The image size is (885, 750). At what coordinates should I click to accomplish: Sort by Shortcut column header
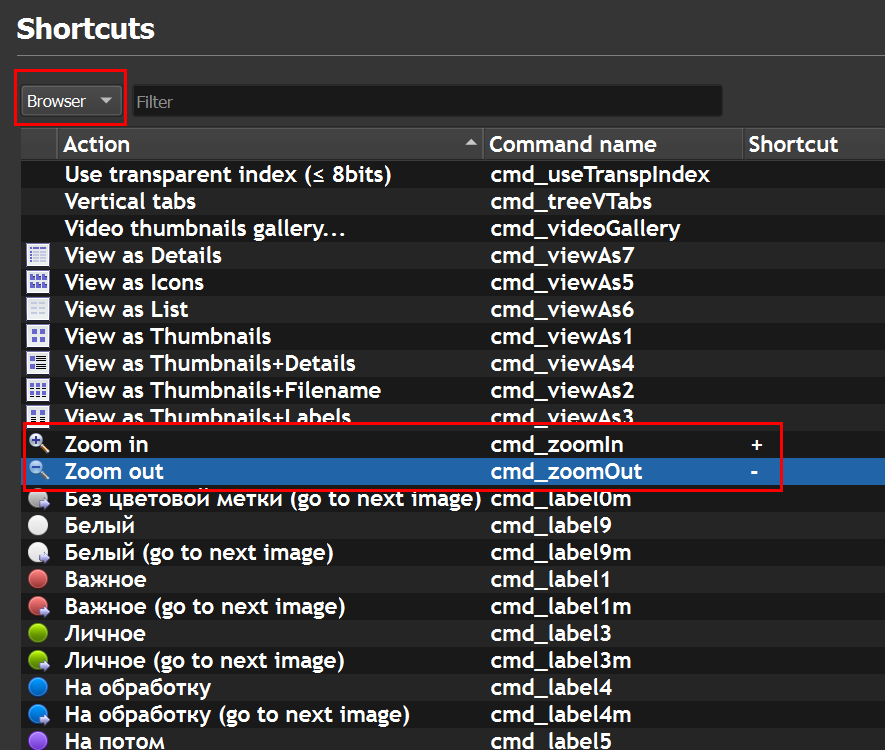click(793, 145)
